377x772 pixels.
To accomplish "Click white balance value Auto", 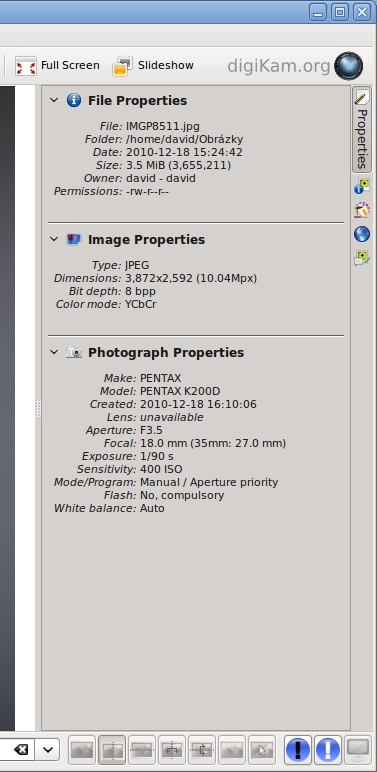I will point(152,508).
